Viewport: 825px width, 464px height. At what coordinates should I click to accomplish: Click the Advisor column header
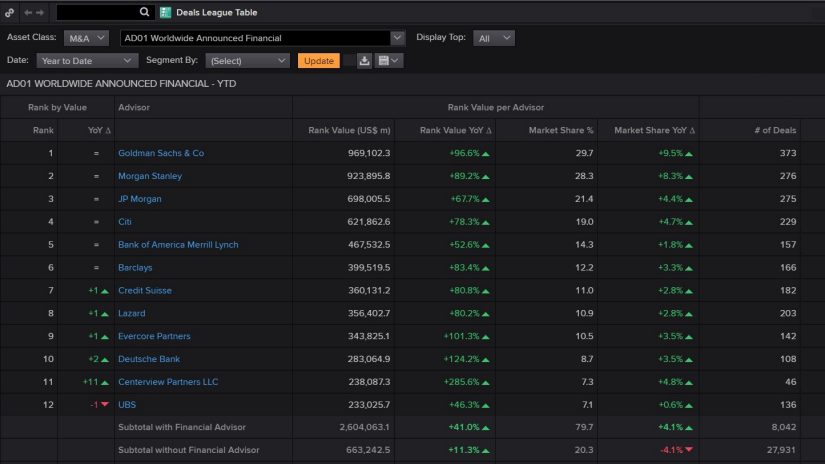click(x=134, y=107)
